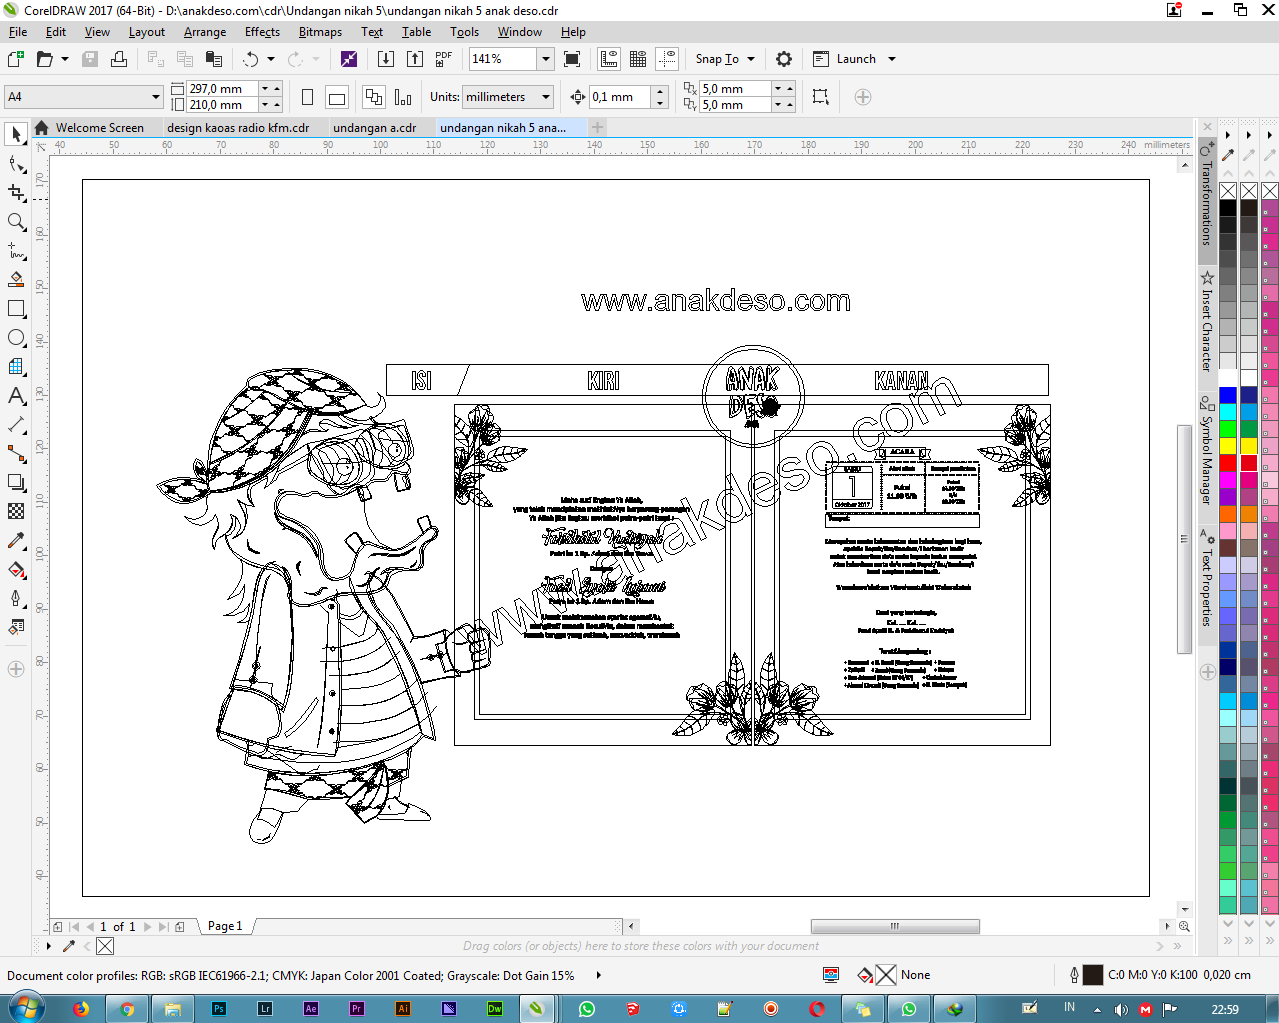Toggle Show grid button
Image resolution: width=1279 pixels, height=1023 pixels.
click(638, 59)
